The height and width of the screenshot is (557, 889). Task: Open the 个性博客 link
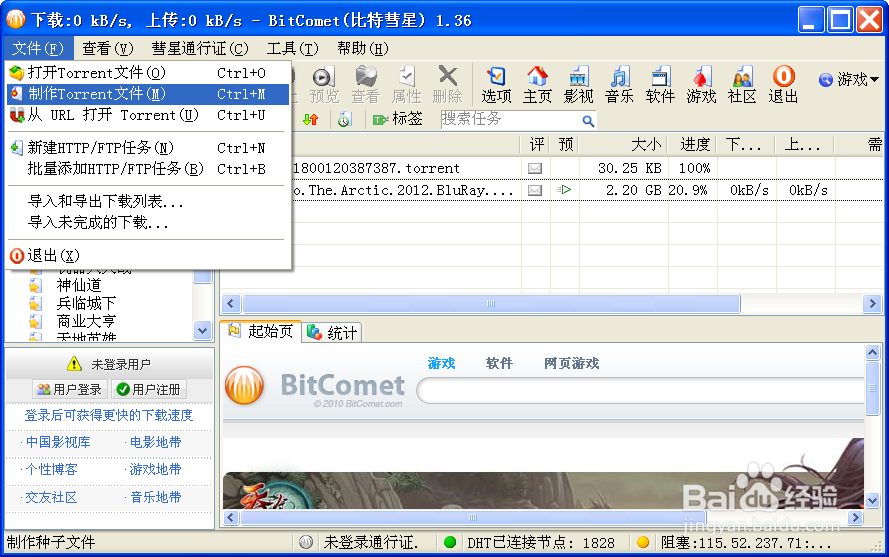(52, 470)
